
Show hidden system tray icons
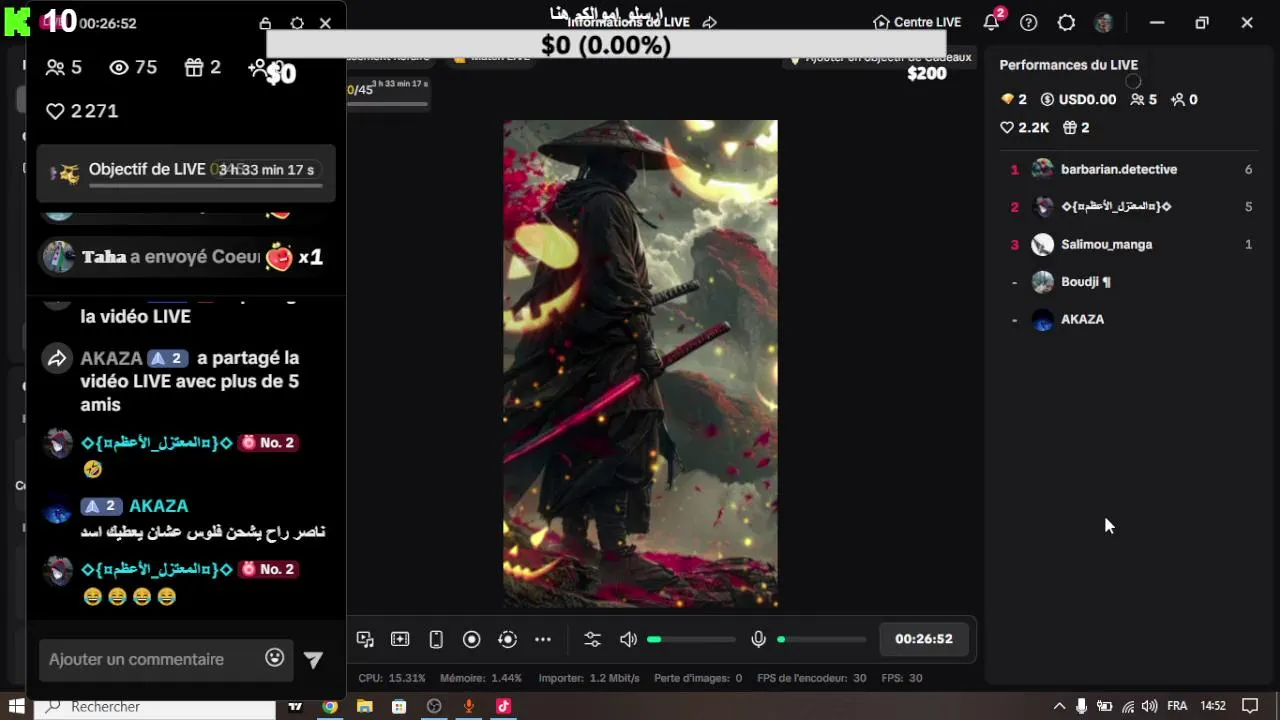point(1059,706)
